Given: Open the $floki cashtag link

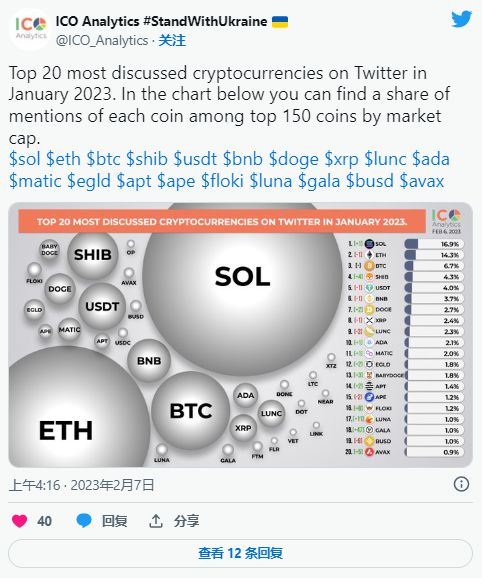Looking at the screenshot, I should click(x=222, y=181).
